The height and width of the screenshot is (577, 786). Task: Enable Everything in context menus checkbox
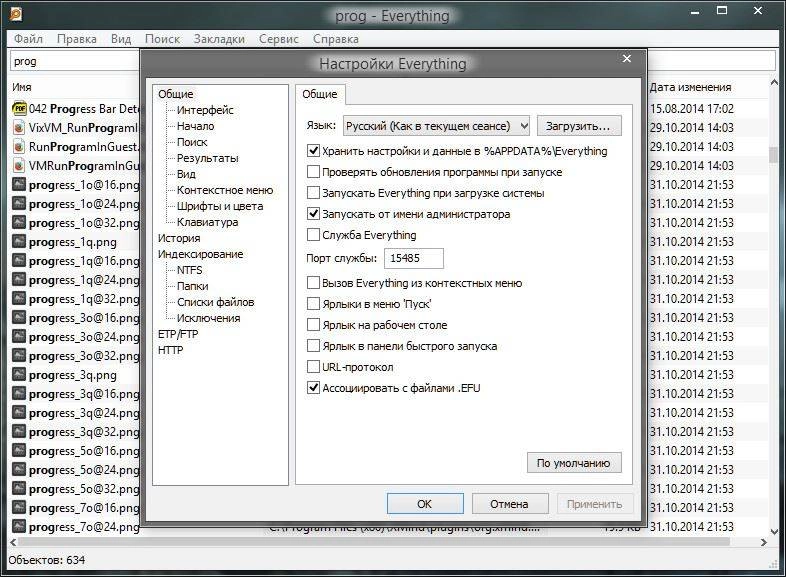pos(313,283)
